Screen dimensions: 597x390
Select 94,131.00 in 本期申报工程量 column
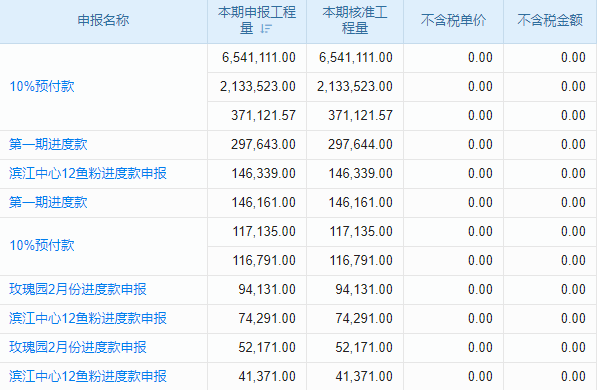pos(267,289)
